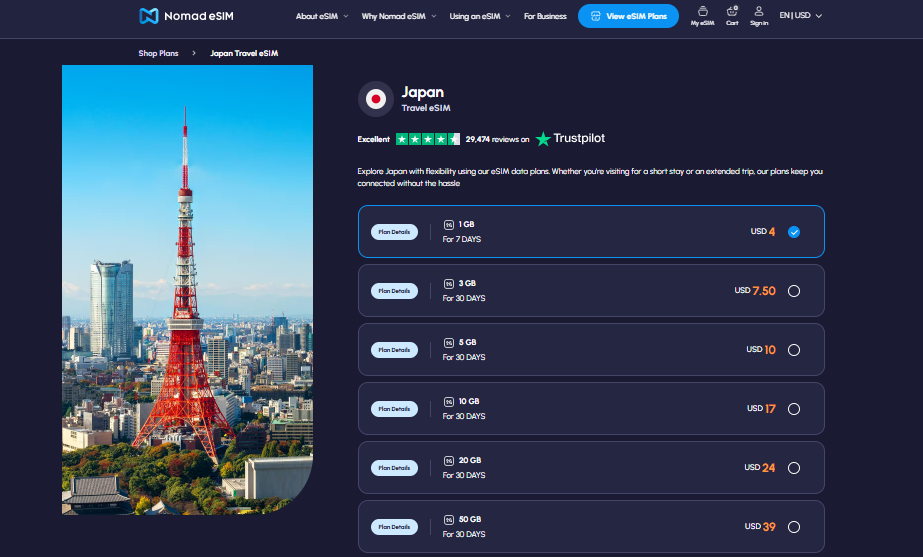The height and width of the screenshot is (557, 923).
Task: Click the Japan heading title
Action: pyautogui.click(x=423, y=92)
